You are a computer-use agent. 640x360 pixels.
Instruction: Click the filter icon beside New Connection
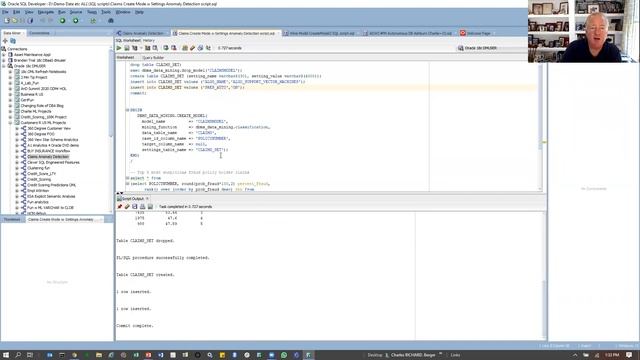coord(13,41)
